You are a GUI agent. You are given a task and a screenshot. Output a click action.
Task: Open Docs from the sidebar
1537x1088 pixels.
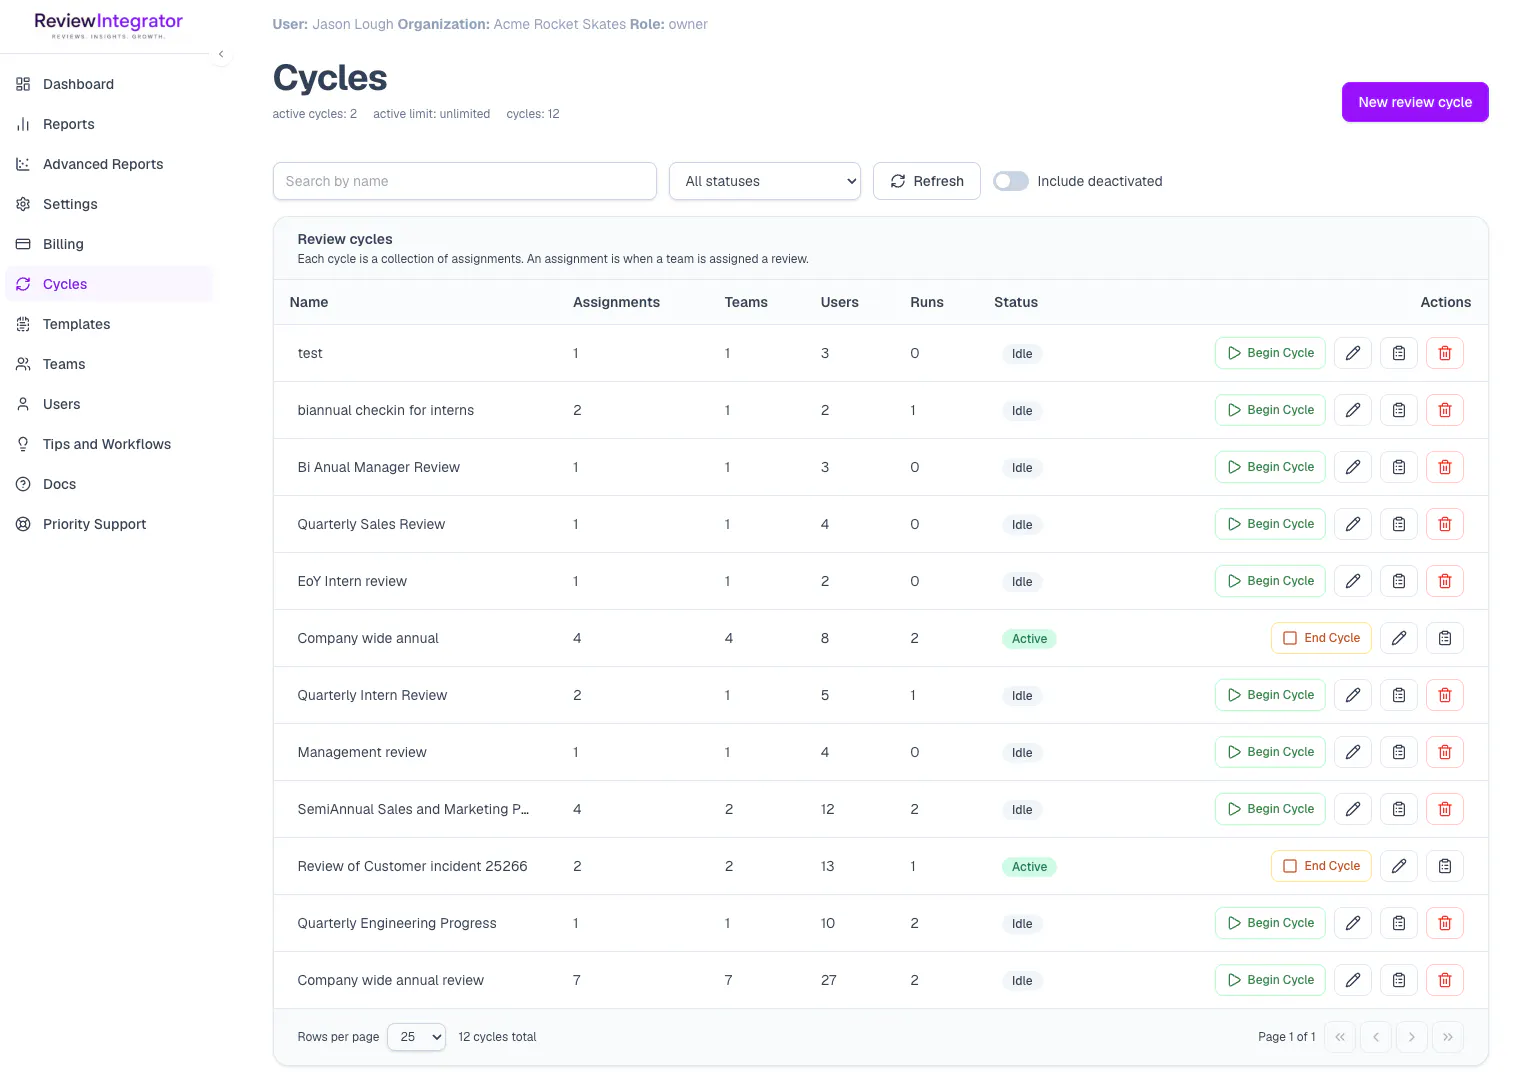click(108, 484)
